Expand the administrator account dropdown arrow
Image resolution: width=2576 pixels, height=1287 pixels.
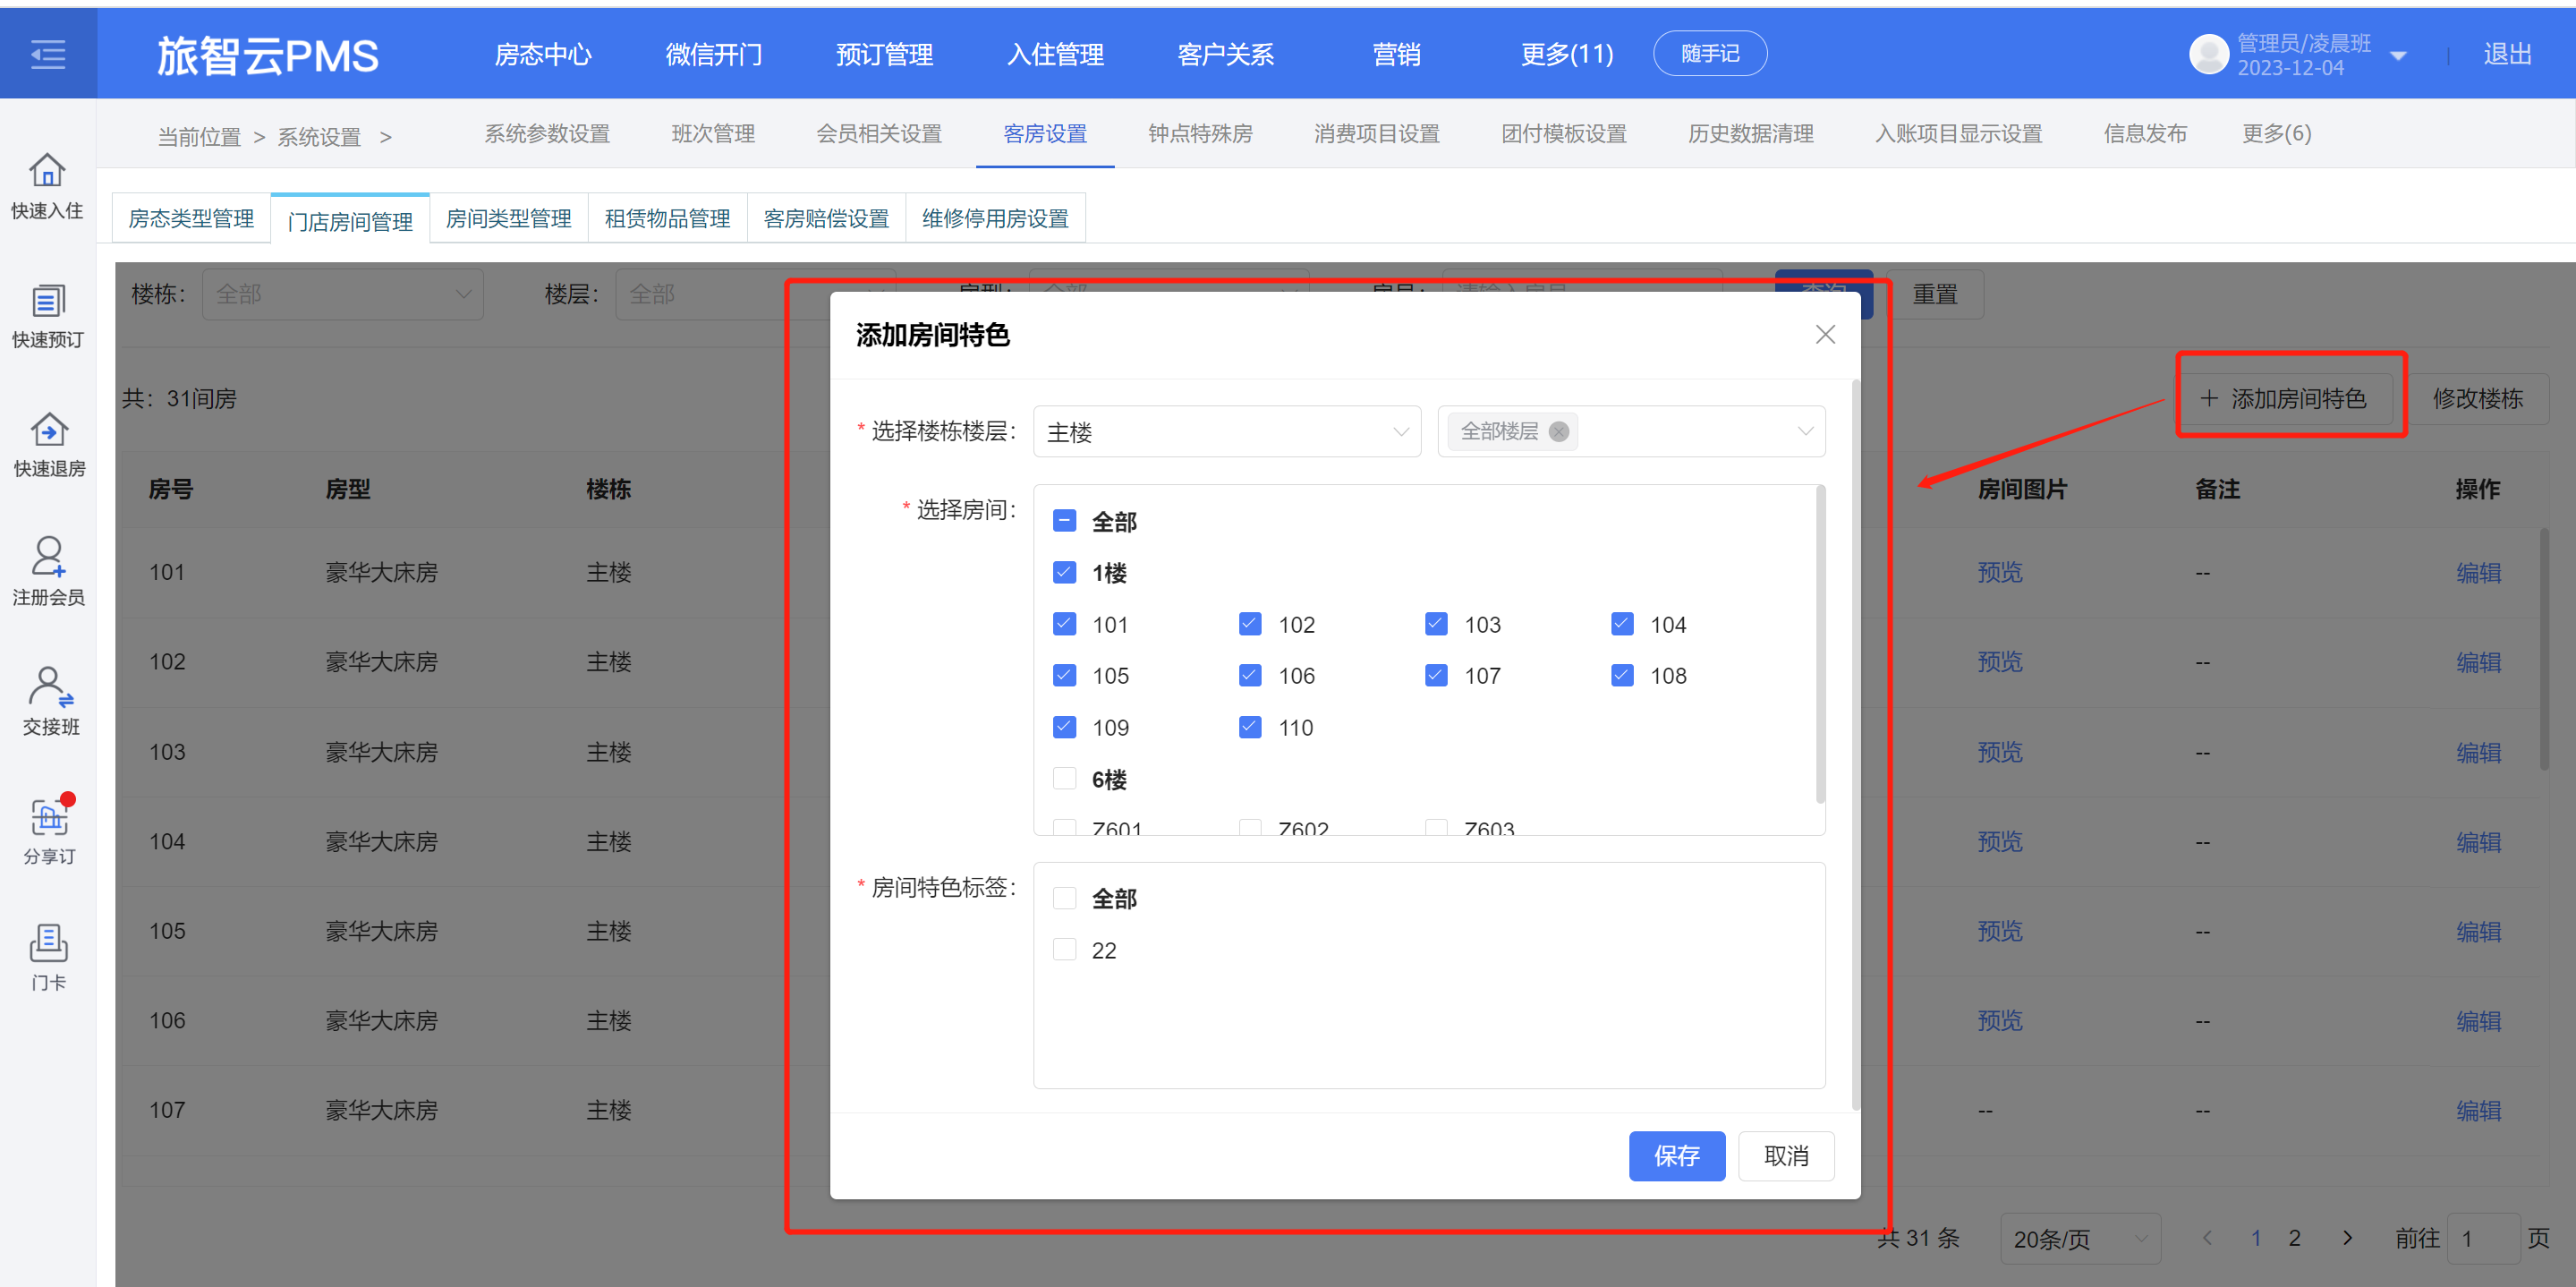point(2397,56)
